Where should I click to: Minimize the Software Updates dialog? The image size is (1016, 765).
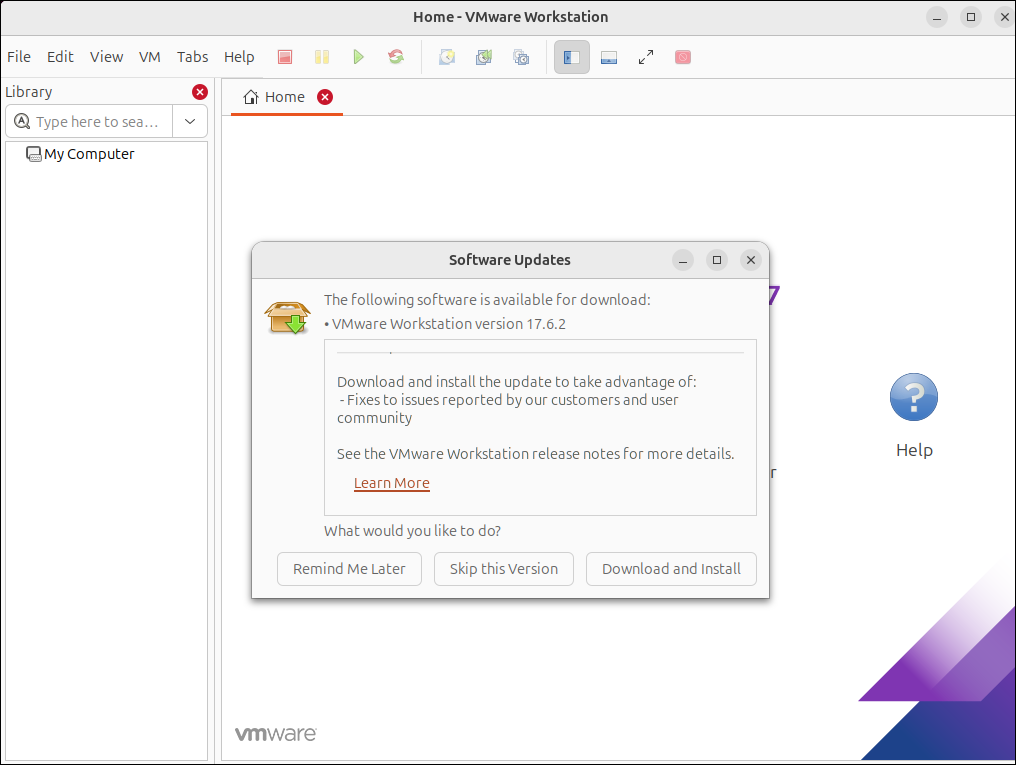pyautogui.click(x=682, y=260)
